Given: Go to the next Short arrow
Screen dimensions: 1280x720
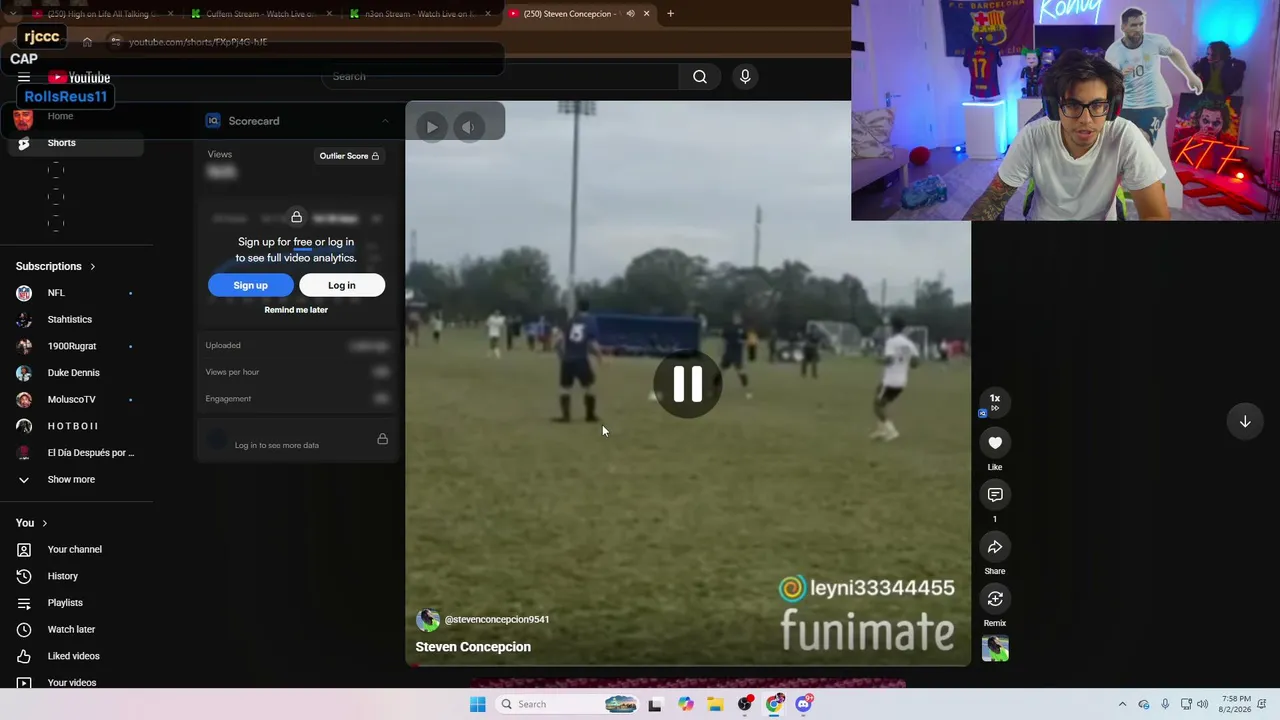Looking at the screenshot, I should click(1245, 422).
